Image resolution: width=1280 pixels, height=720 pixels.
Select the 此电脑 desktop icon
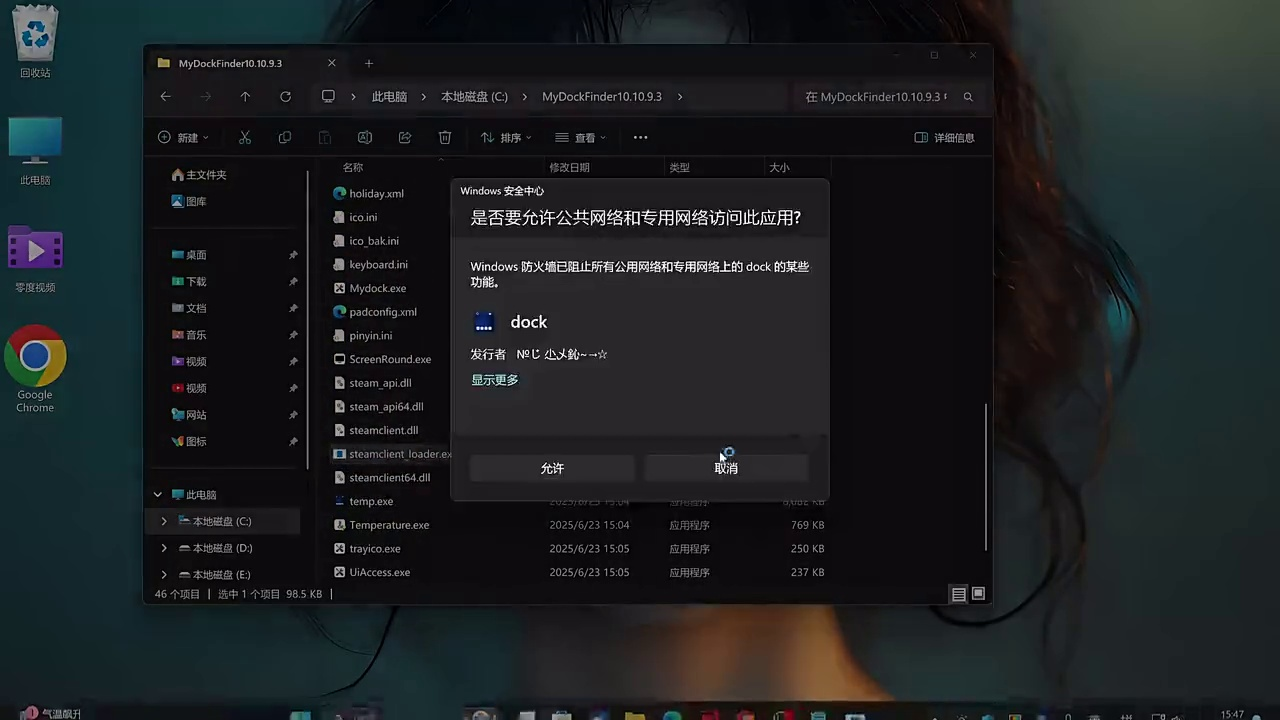pyautogui.click(x=35, y=152)
